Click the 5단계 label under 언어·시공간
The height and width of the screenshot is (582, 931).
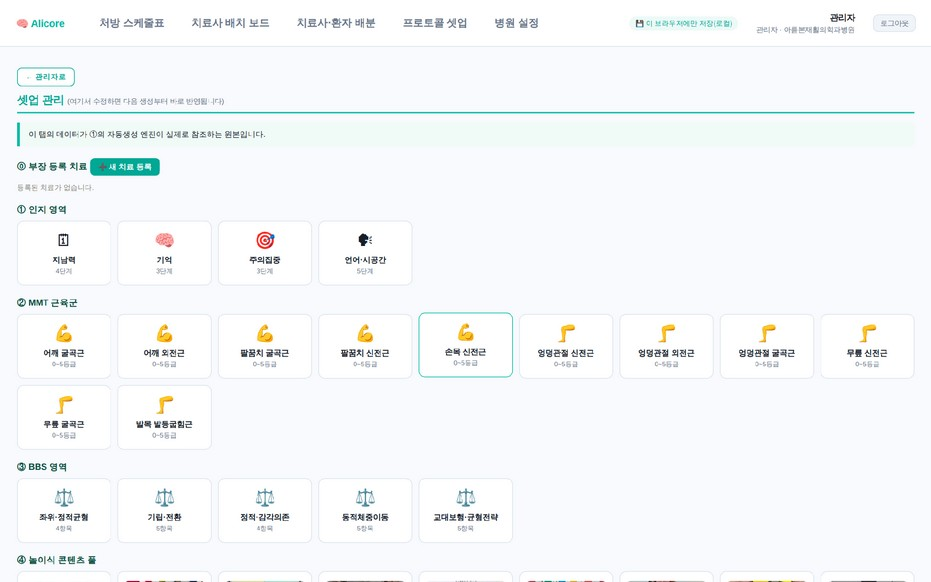(365, 271)
